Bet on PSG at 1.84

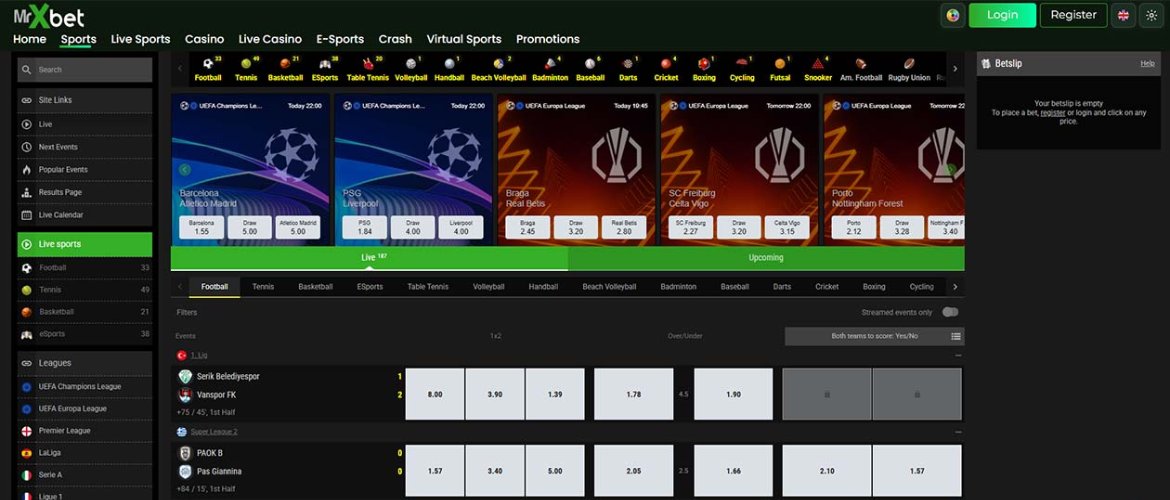pyautogui.click(x=365, y=228)
